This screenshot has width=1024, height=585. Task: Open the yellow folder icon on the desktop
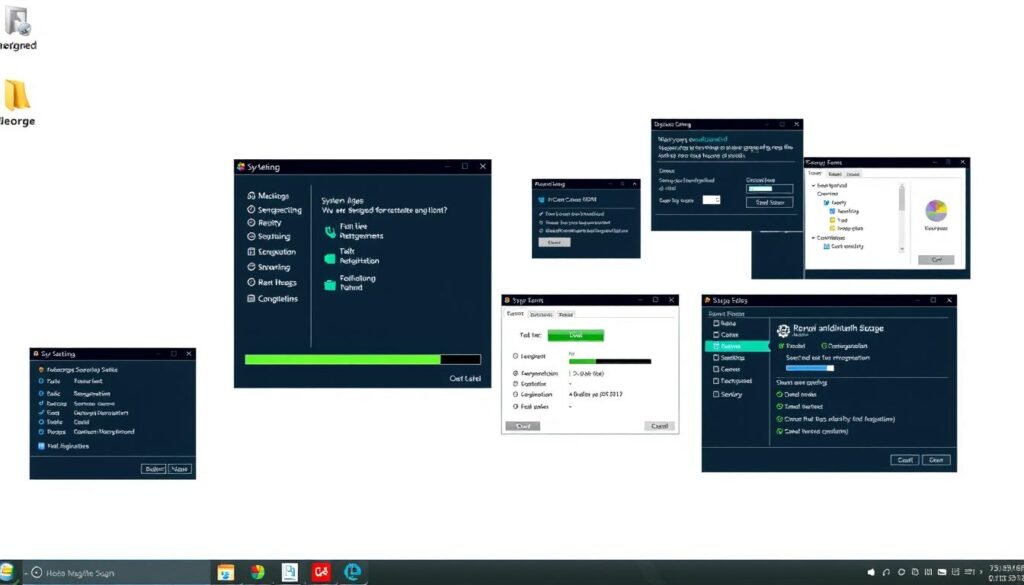coord(17,95)
